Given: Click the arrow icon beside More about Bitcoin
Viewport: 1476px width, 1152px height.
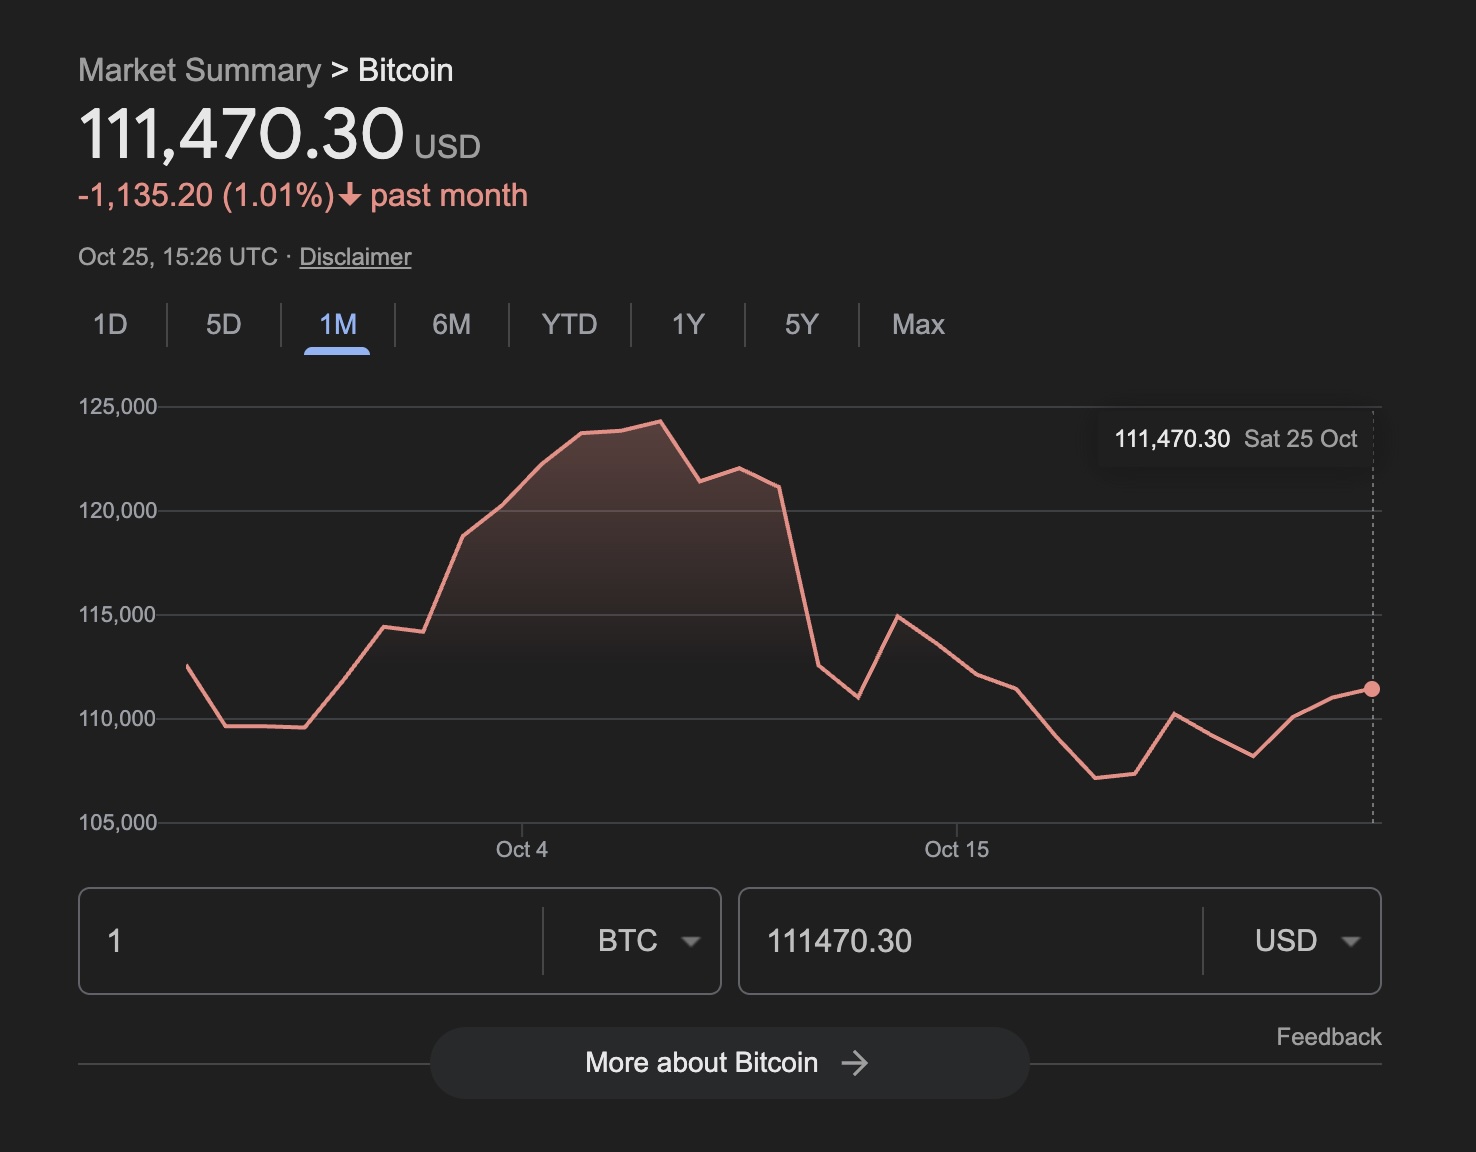Looking at the screenshot, I should 855,1063.
